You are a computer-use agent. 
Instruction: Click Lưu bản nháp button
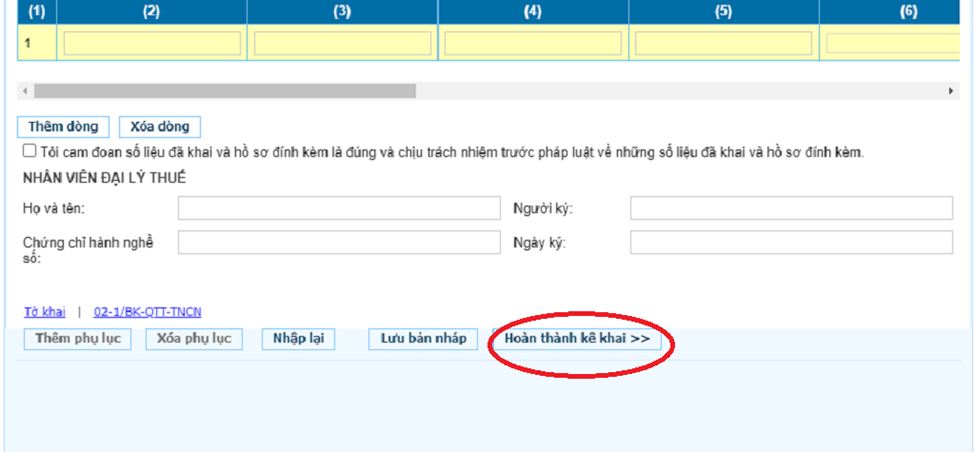point(423,339)
